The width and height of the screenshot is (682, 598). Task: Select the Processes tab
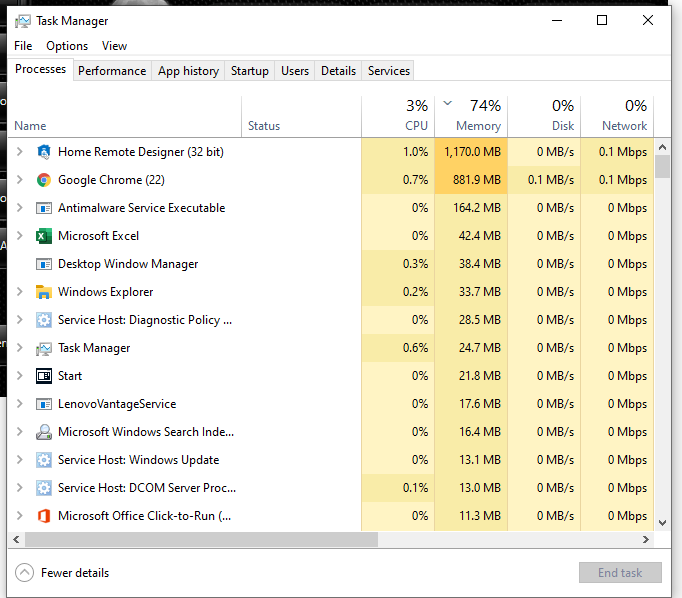[40, 69]
